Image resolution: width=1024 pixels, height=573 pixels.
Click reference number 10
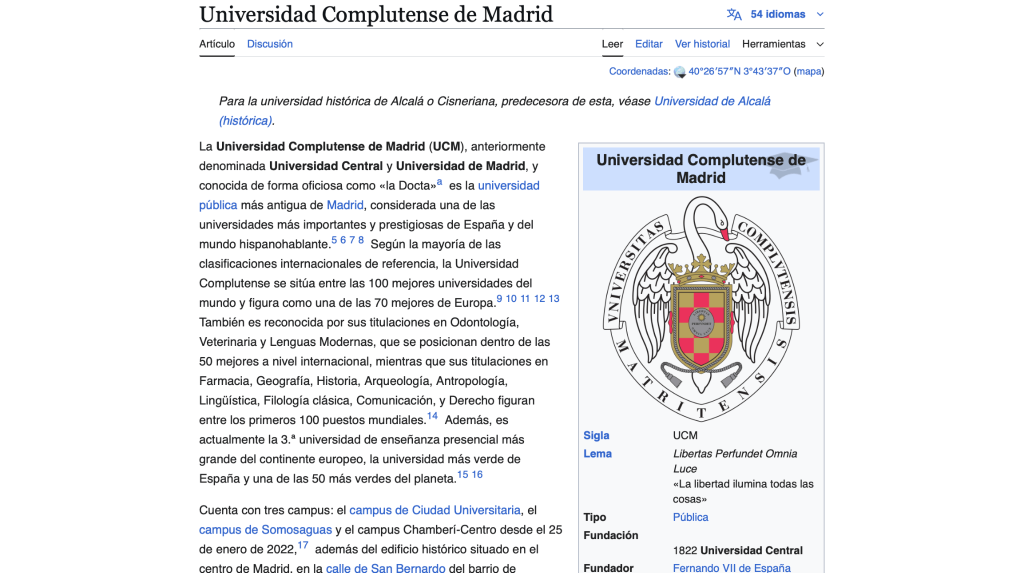(511, 299)
